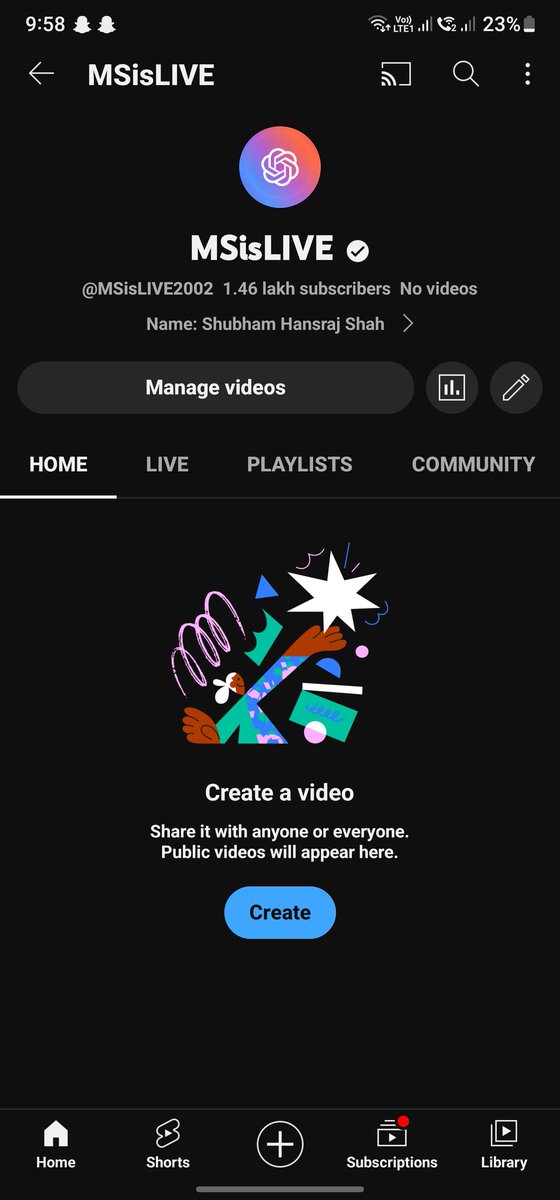Viewport: 560px width, 1200px height.
Task: Tap the verified checkmark badge
Action: point(357,250)
